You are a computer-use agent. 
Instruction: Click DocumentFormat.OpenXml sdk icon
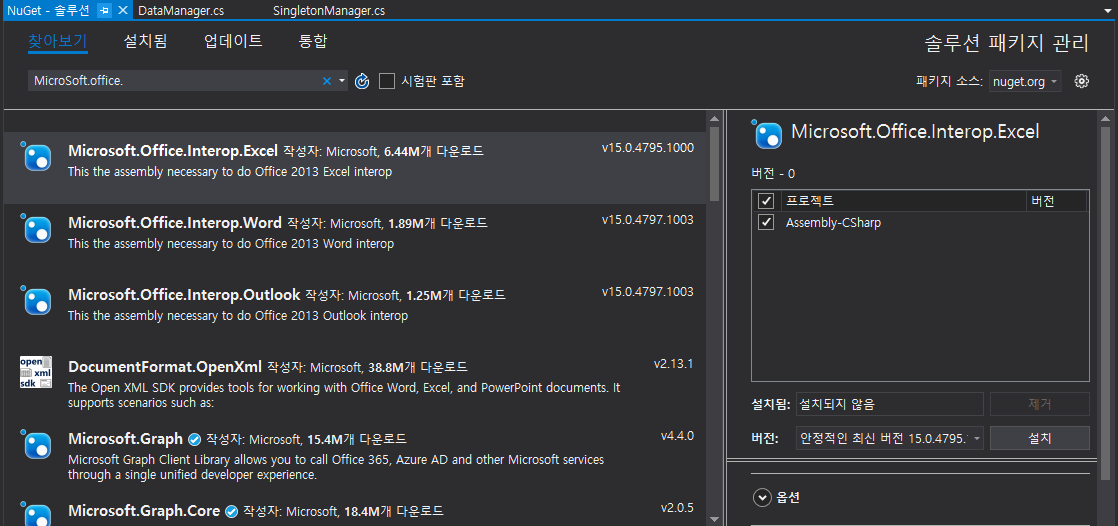point(36,372)
